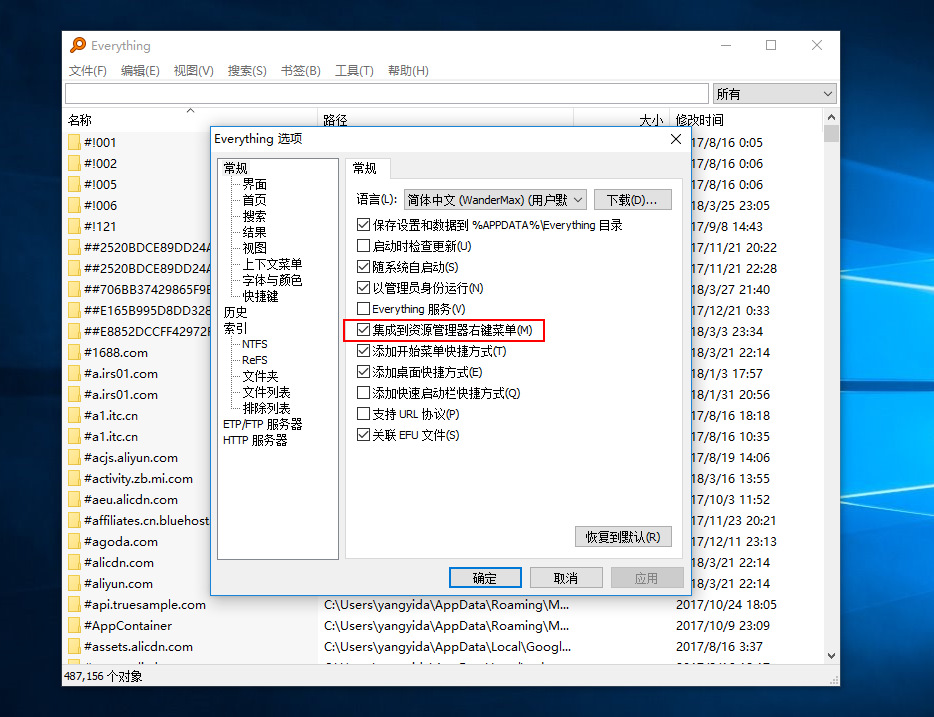This screenshot has width=934, height=717.
Task: Select 上下文菜单 in options tree
Action: click(272, 264)
